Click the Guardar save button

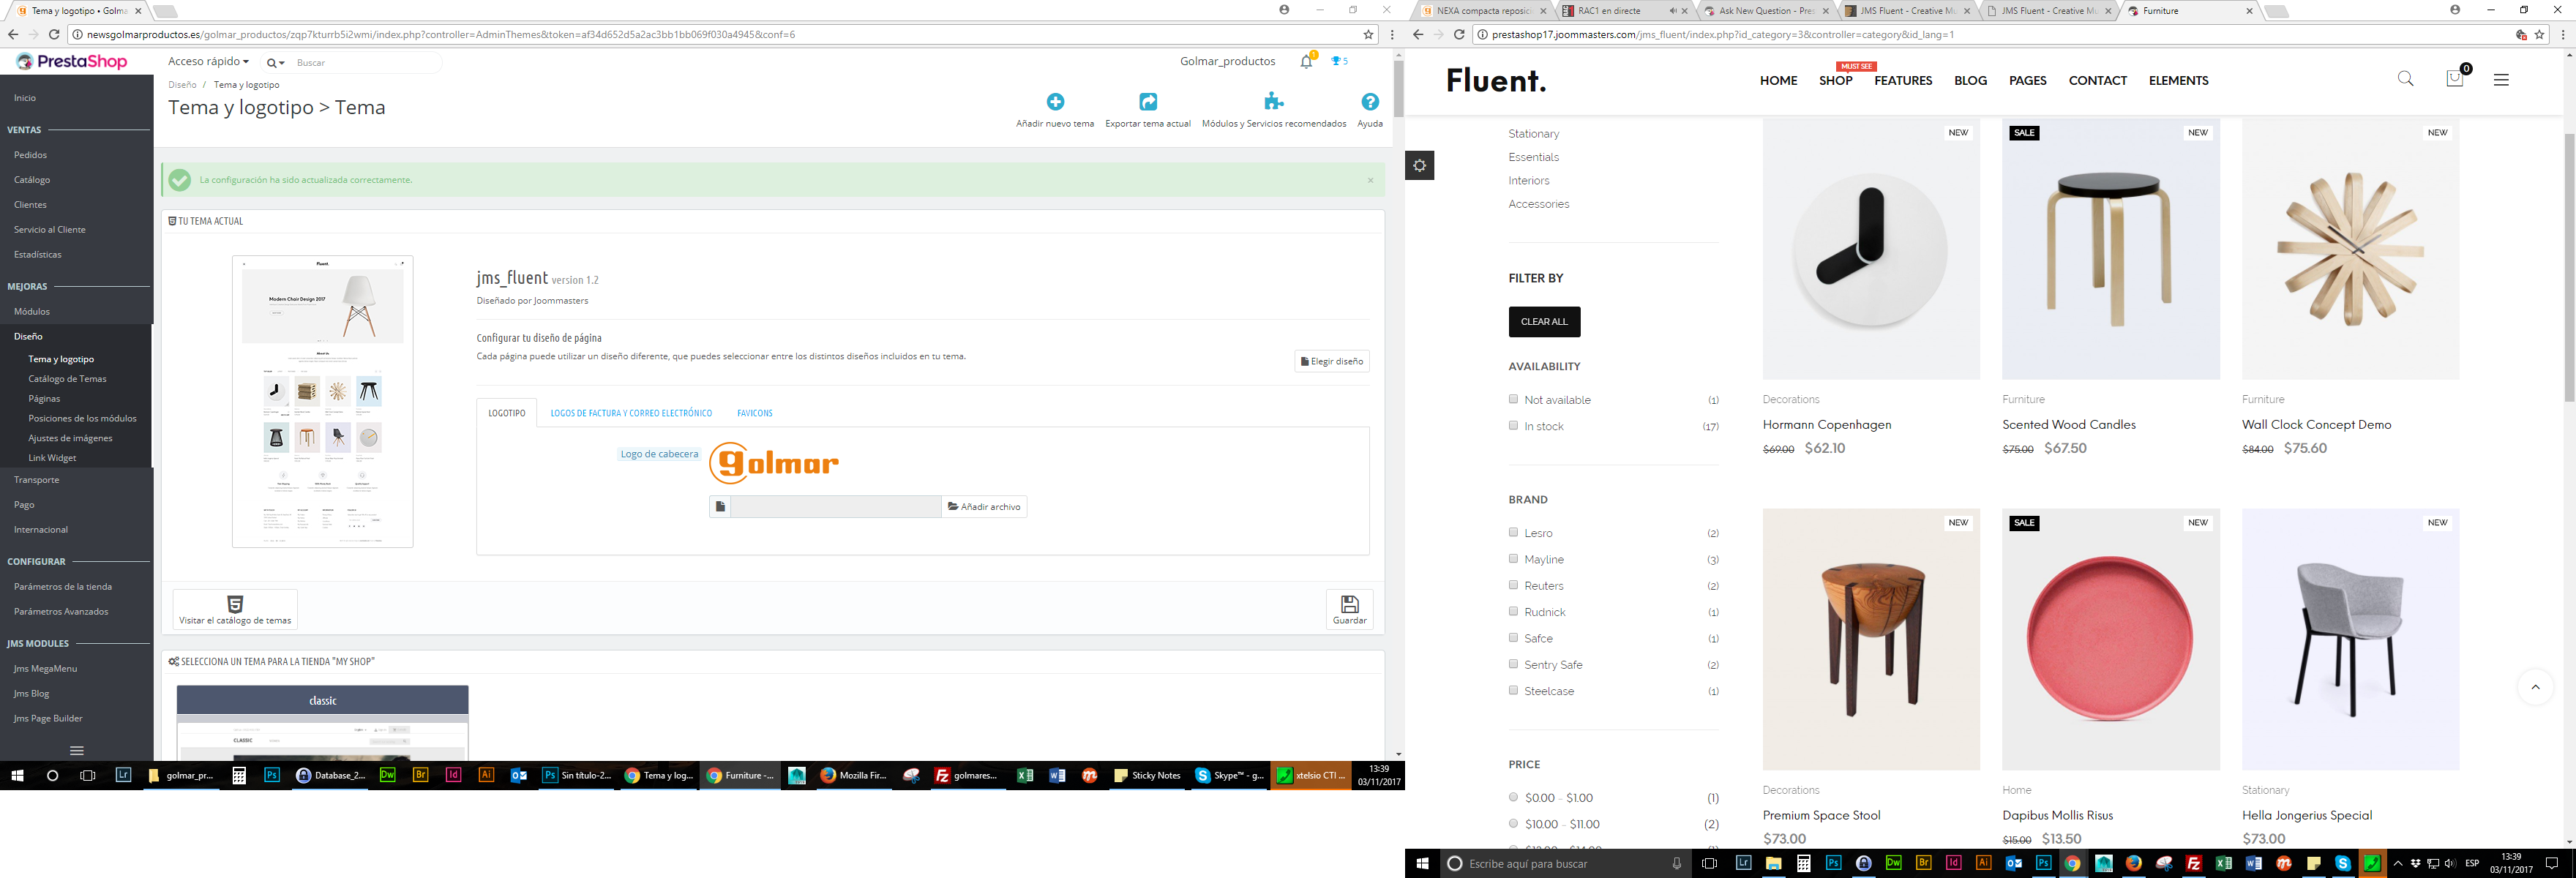click(1348, 609)
